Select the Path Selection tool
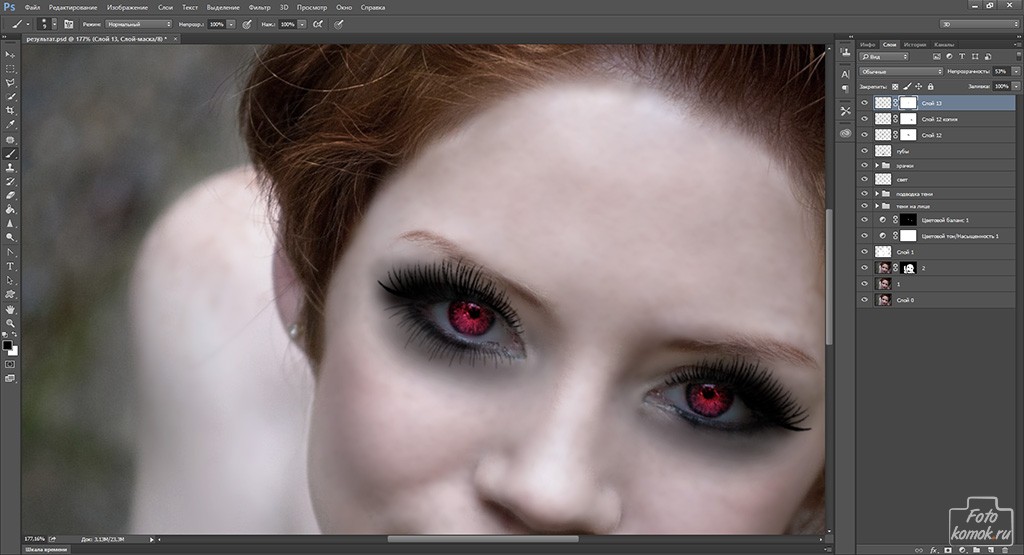Viewport: 1024px width, 555px height. point(10,281)
